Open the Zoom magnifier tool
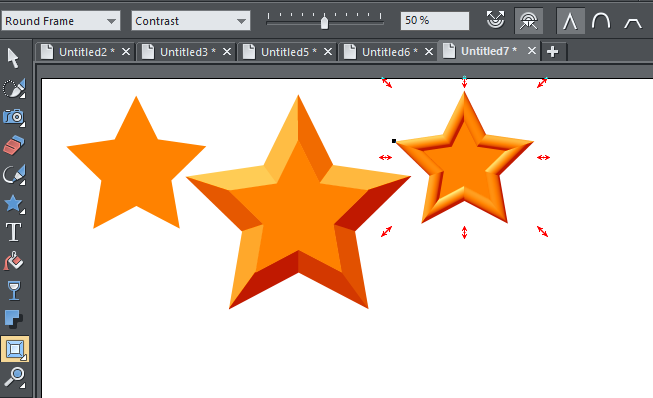The height and width of the screenshot is (398, 653). point(14,377)
